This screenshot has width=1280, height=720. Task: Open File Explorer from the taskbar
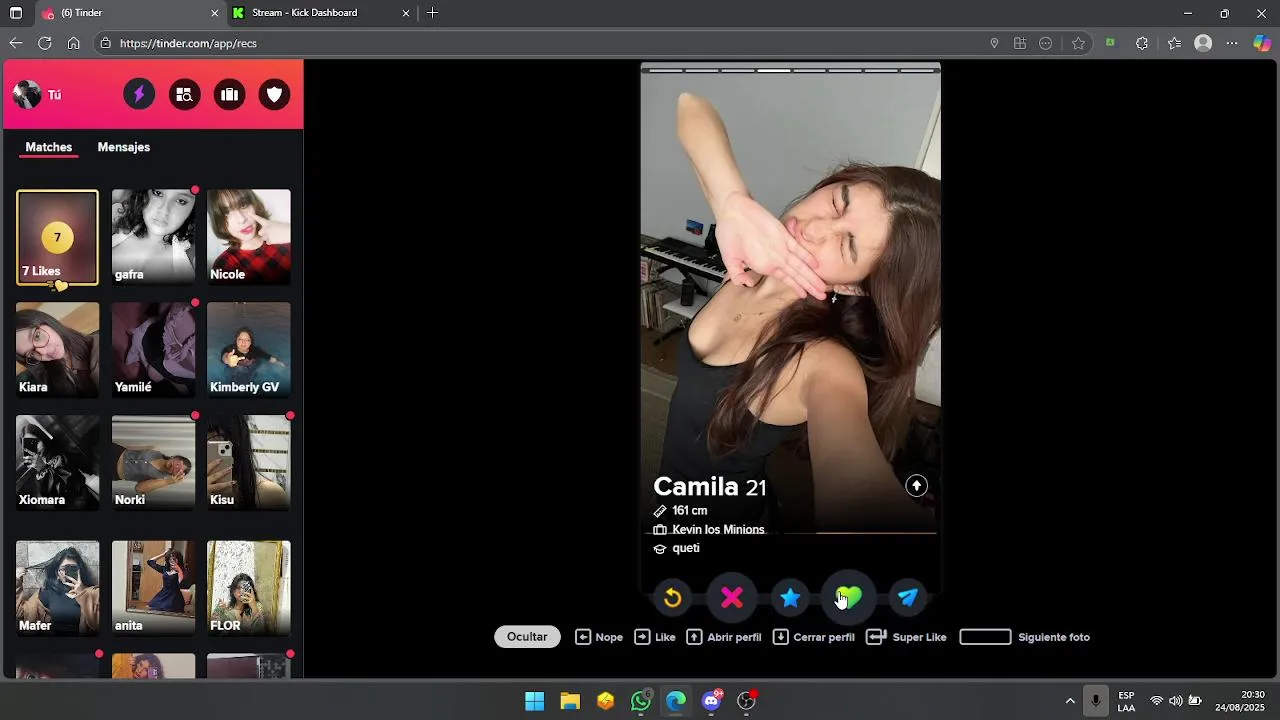[x=570, y=701]
